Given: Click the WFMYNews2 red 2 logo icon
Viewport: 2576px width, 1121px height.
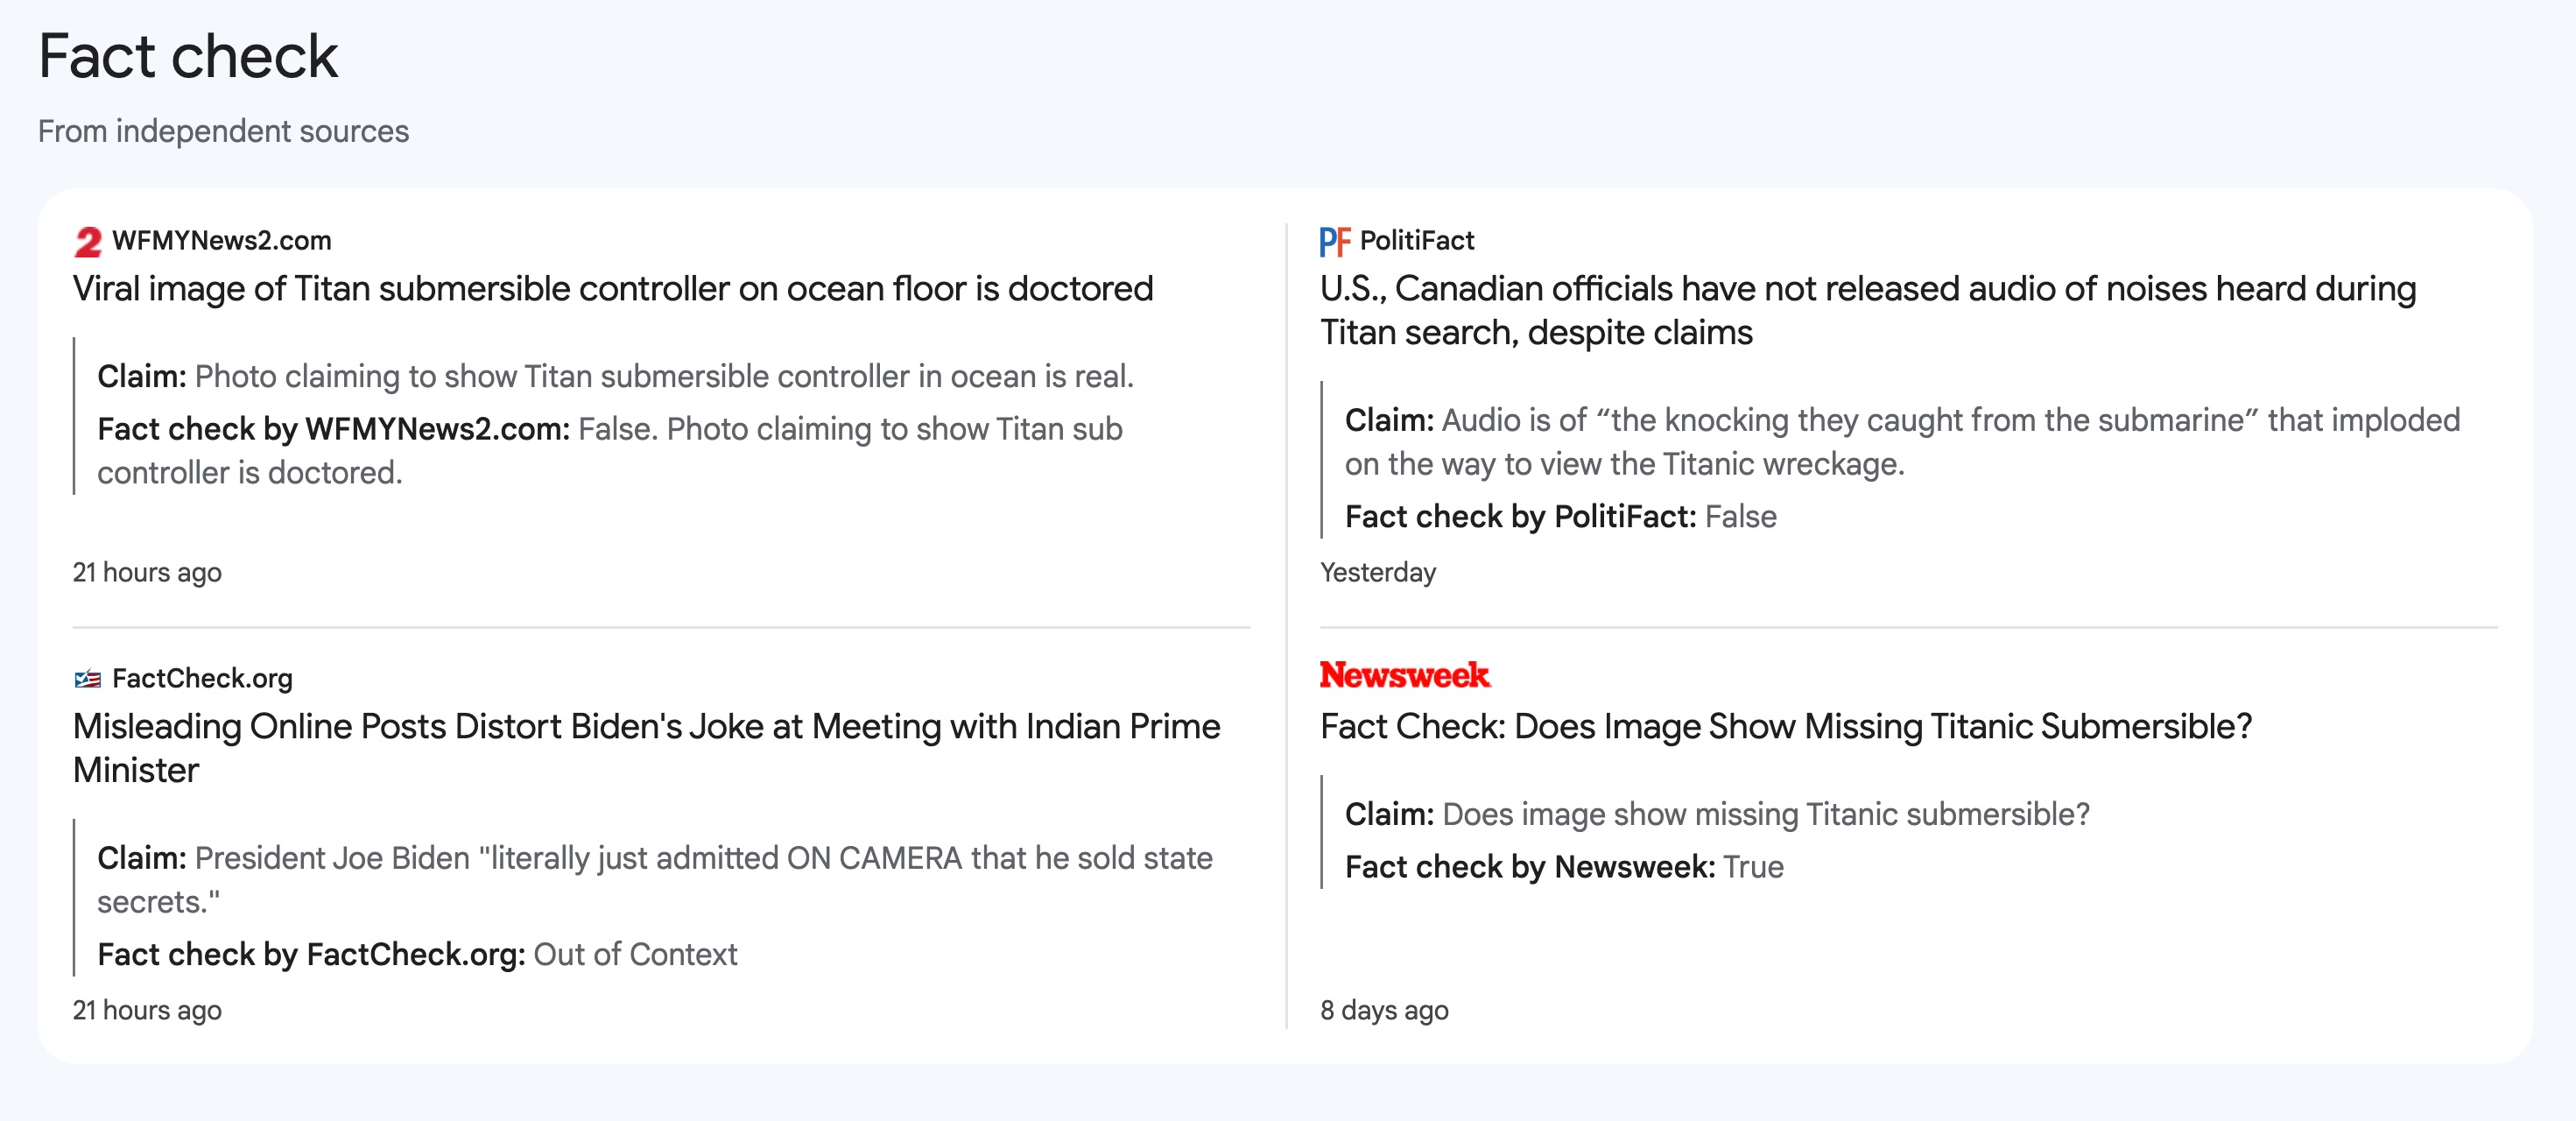Looking at the screenshot, I should click(x=88, y=241).
